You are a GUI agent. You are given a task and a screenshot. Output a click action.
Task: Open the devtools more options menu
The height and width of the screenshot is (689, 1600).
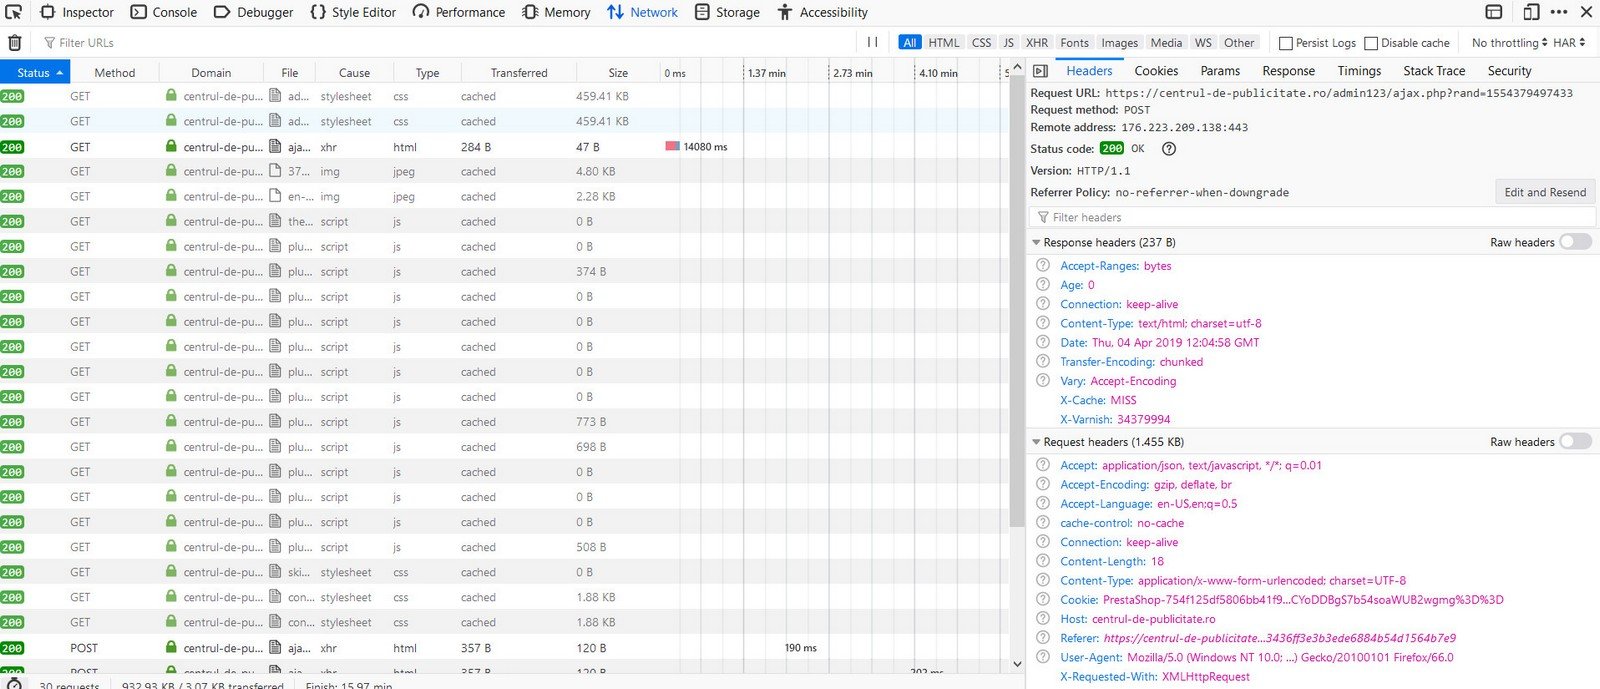pos(1559,12)
